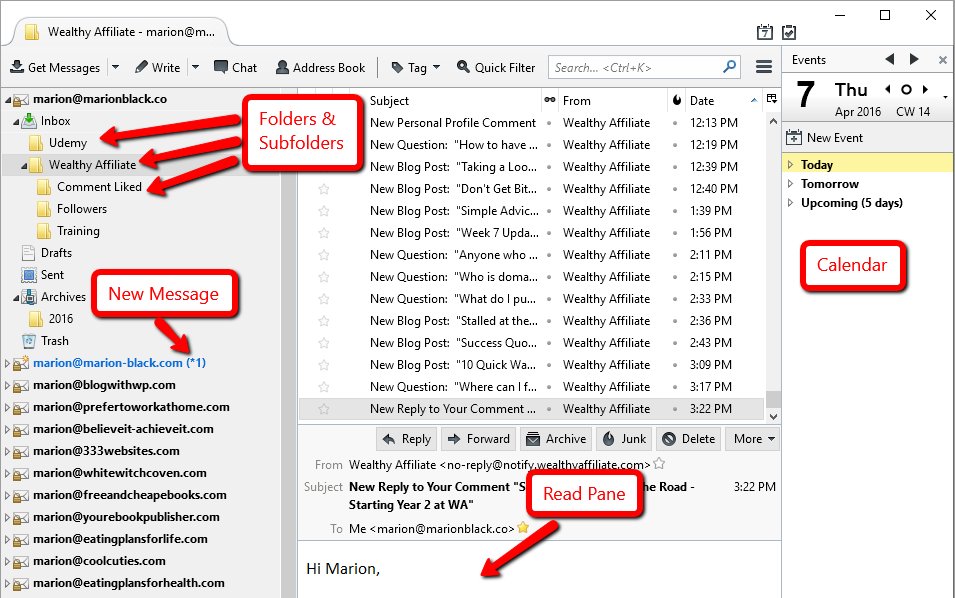Viewport: 955px width, 598px height.
Task: Archive the selected message
Action: tap(556, 438)
